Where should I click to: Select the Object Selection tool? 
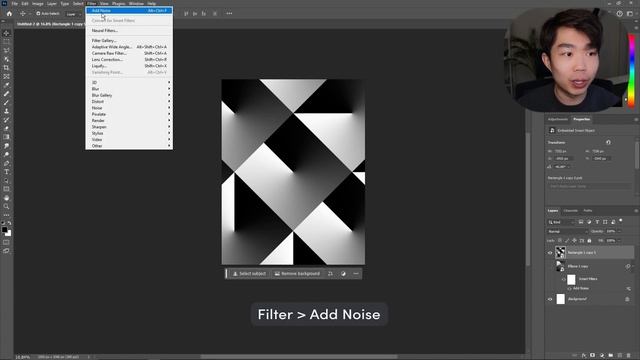[x=6, y=59]
